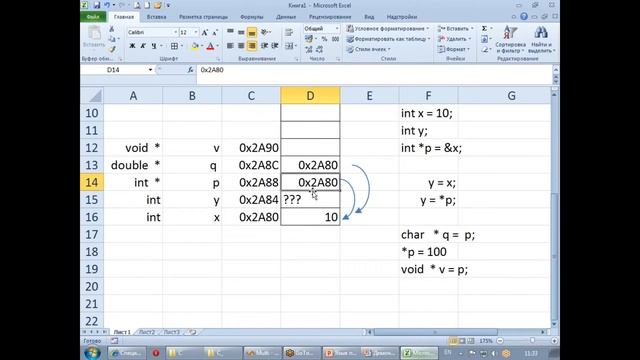Click the increase decimal icon
This screenshot has height=360, width=640.
click(x=309, y=49)
